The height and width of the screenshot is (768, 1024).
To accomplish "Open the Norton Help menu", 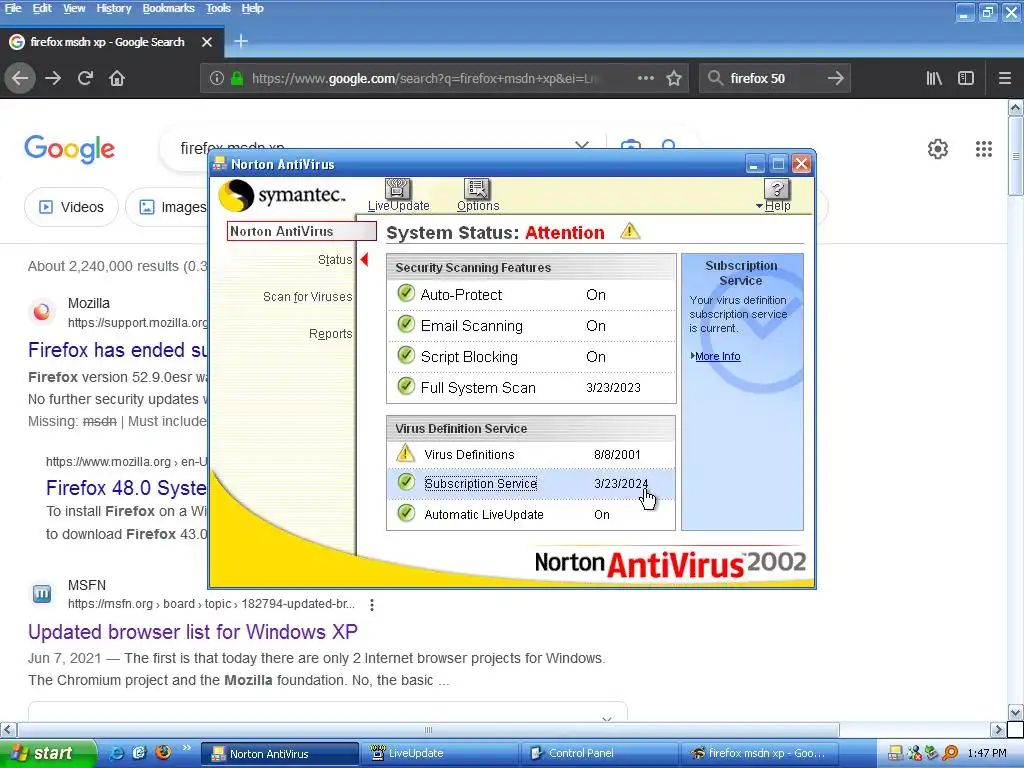I will [x=775, y=195].
